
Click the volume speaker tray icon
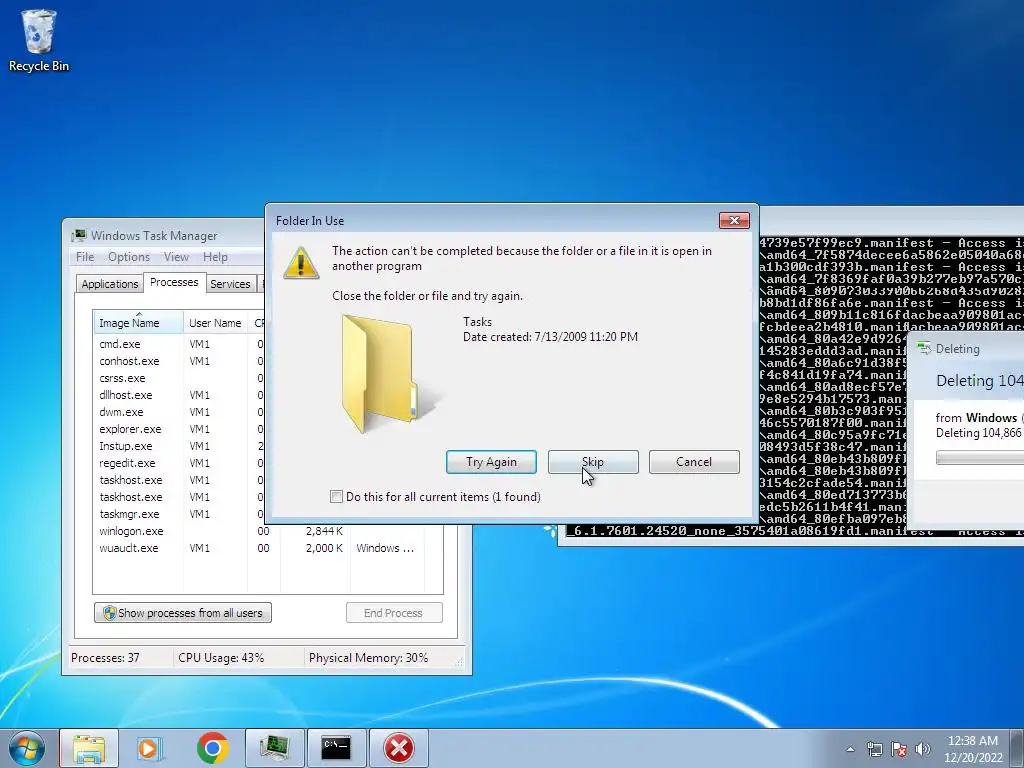click(x=923, y=749)
